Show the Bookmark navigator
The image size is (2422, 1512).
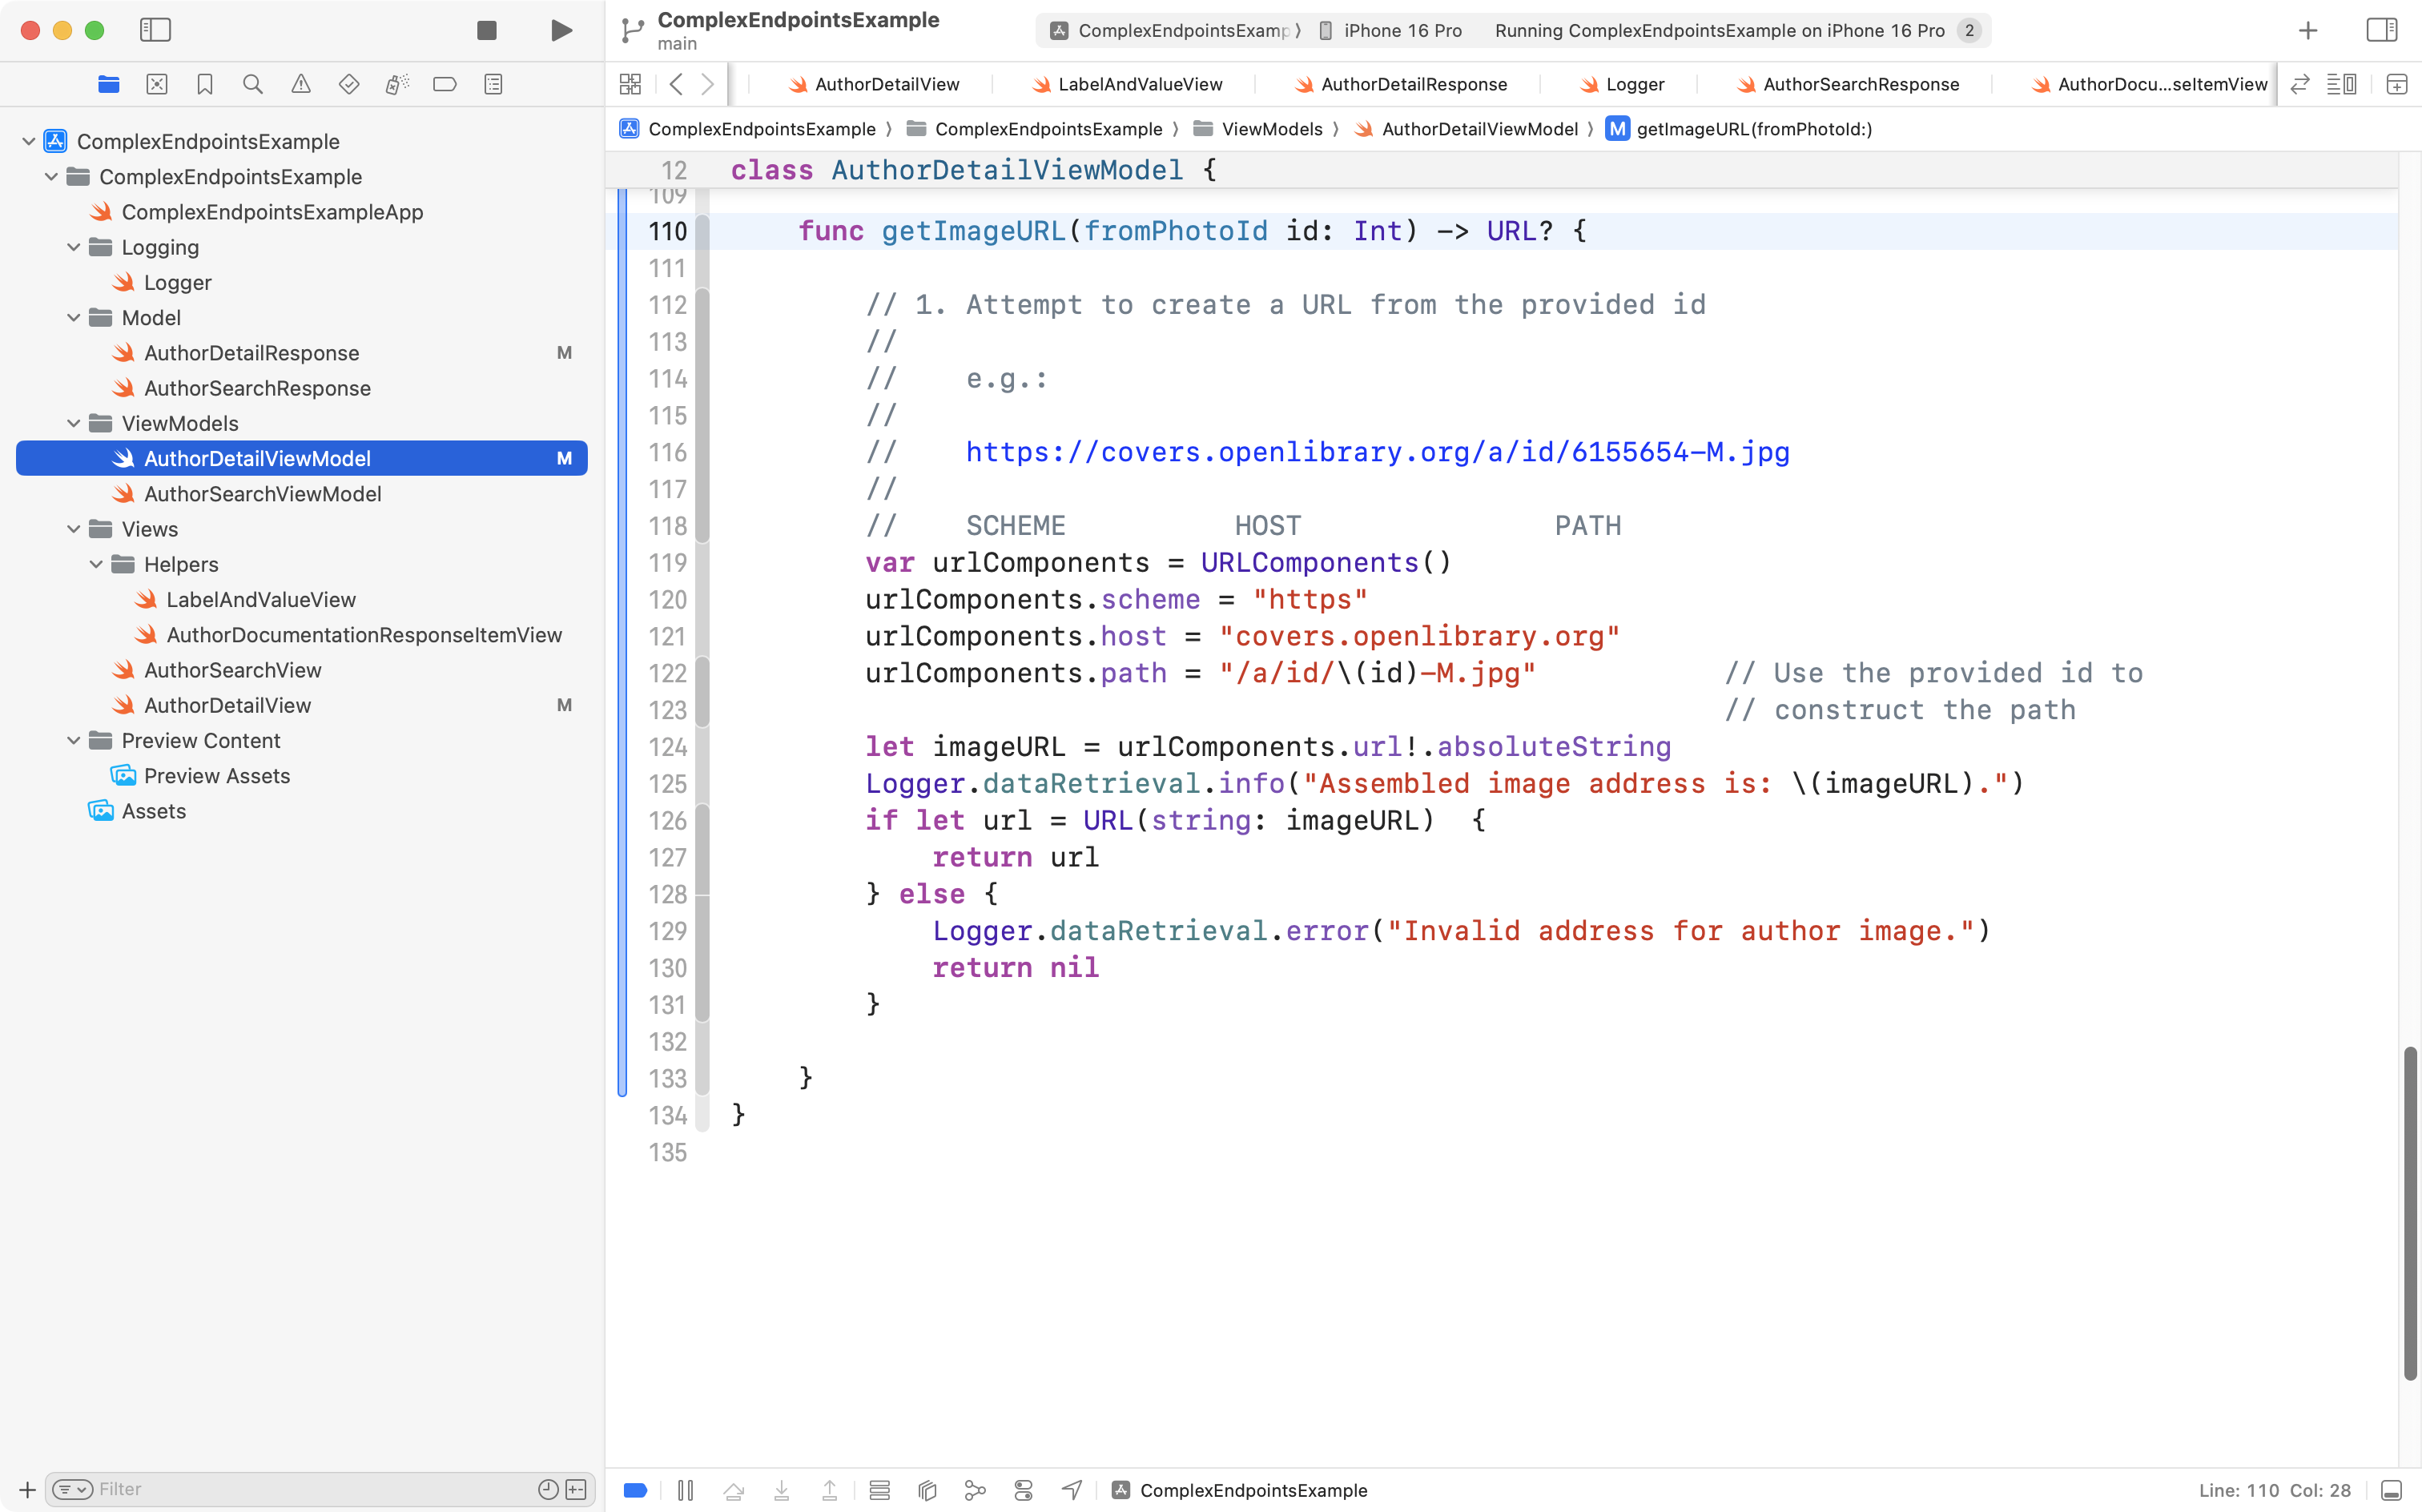click(205, 84)
